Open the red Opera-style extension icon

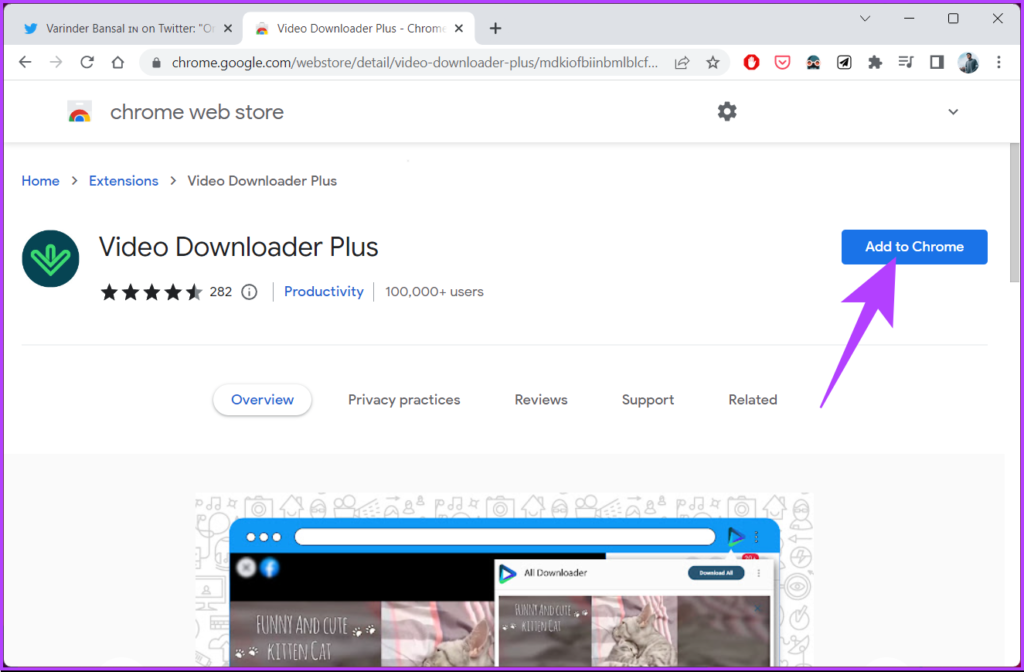[751, 63]
